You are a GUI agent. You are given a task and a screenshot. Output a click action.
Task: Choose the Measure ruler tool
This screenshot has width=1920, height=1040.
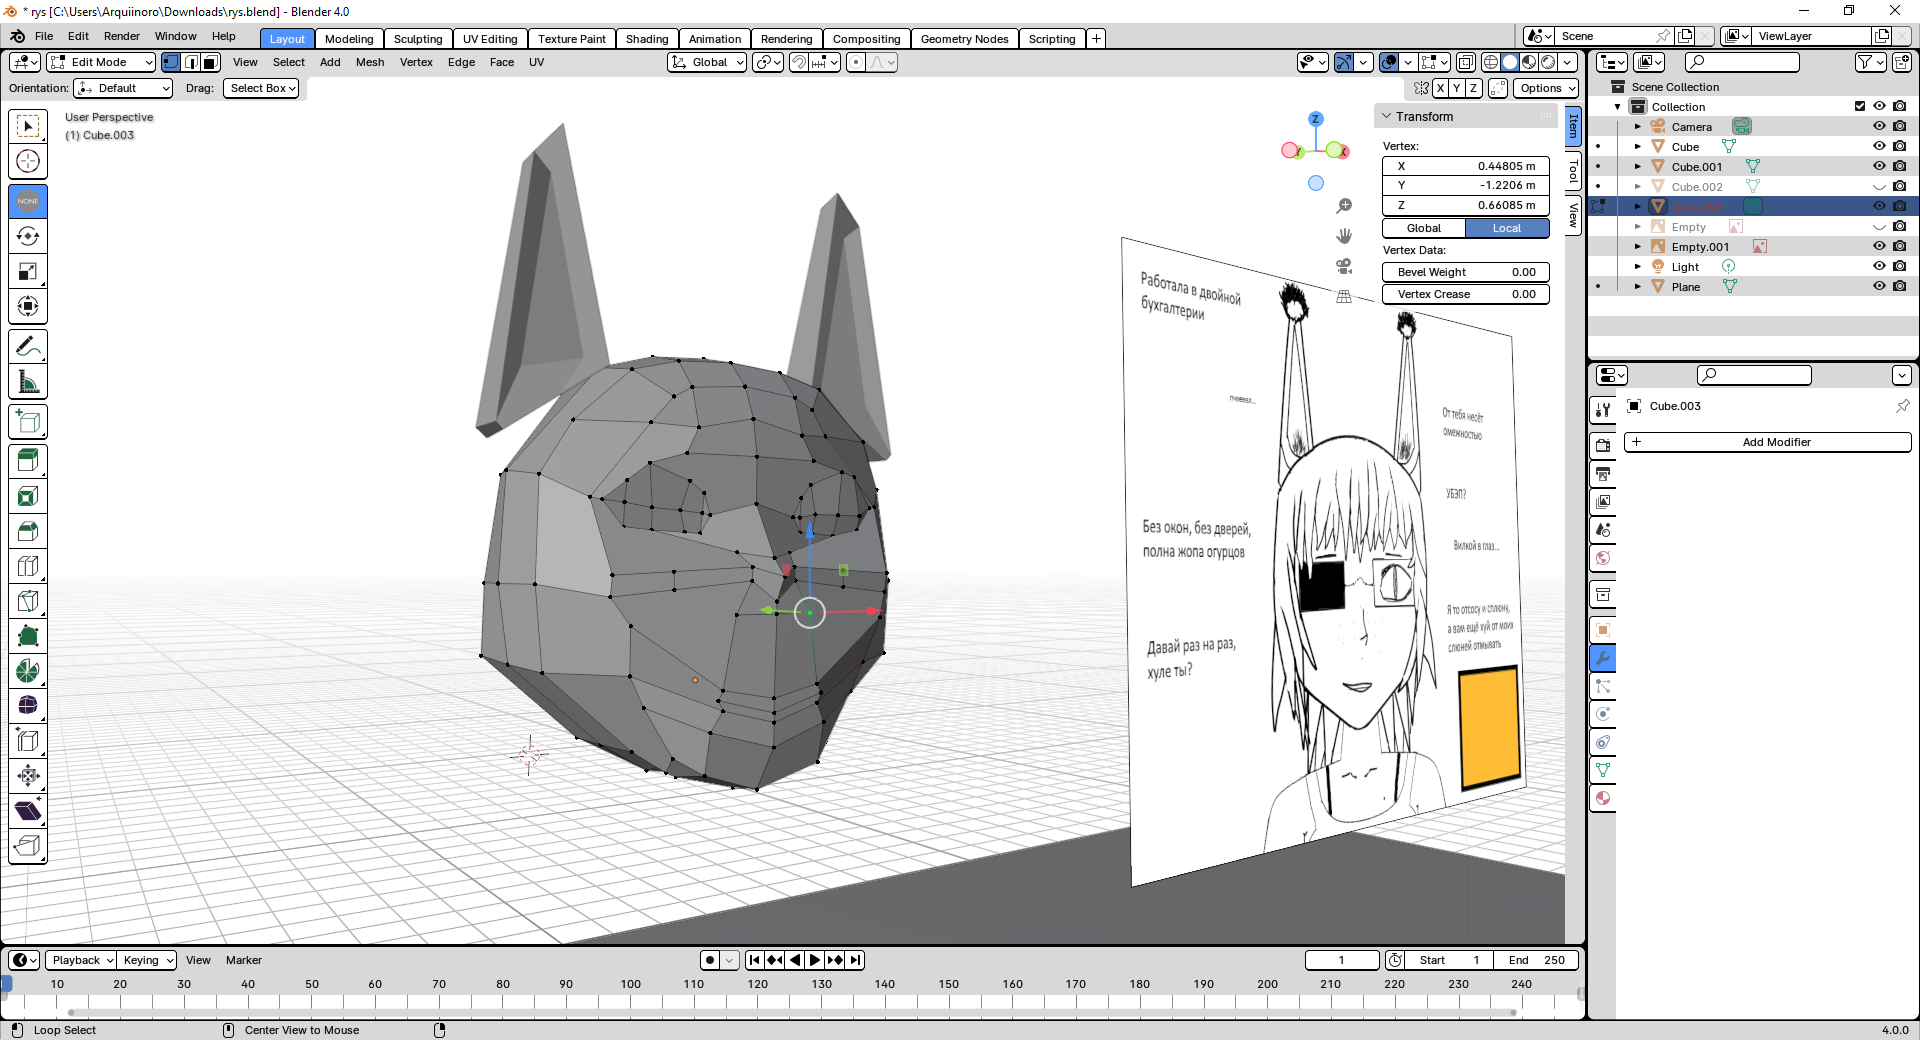click(28, 382)
